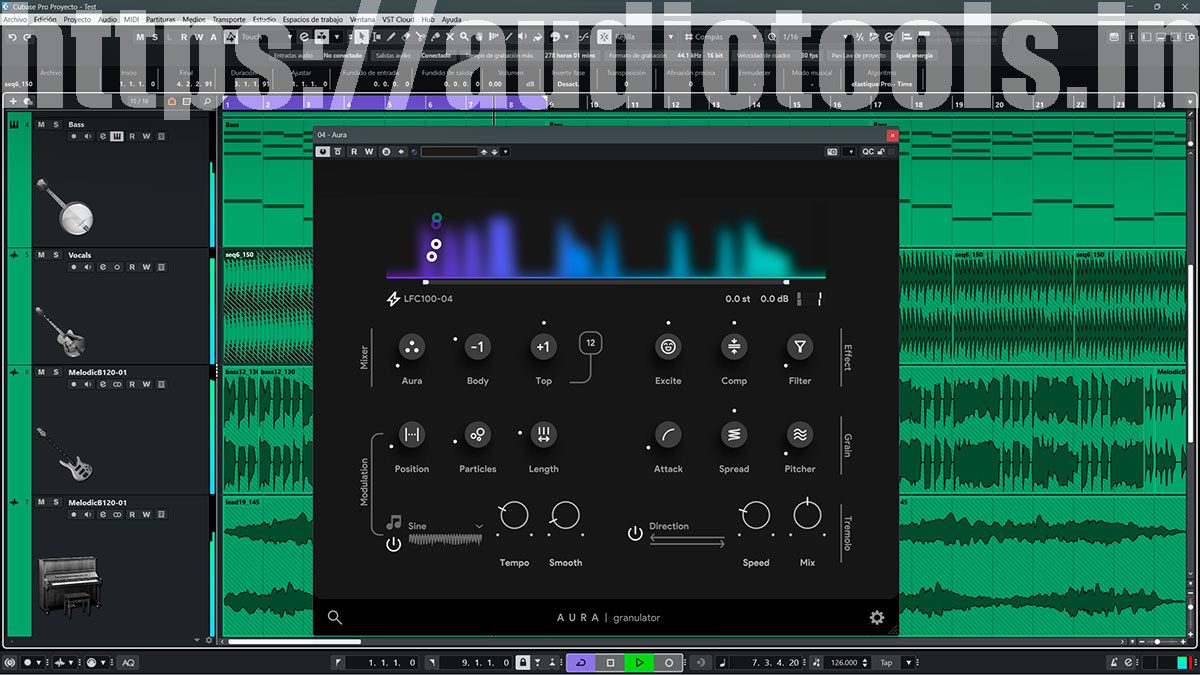
Task: Click the track list search magnifier
Action: (x=207, y=101)
